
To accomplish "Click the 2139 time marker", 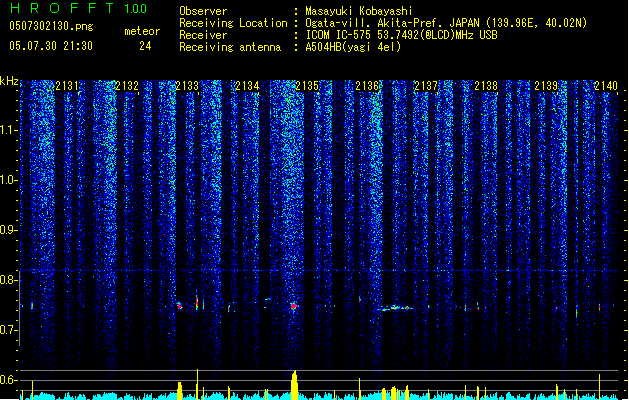I will (x=546, y=86).
